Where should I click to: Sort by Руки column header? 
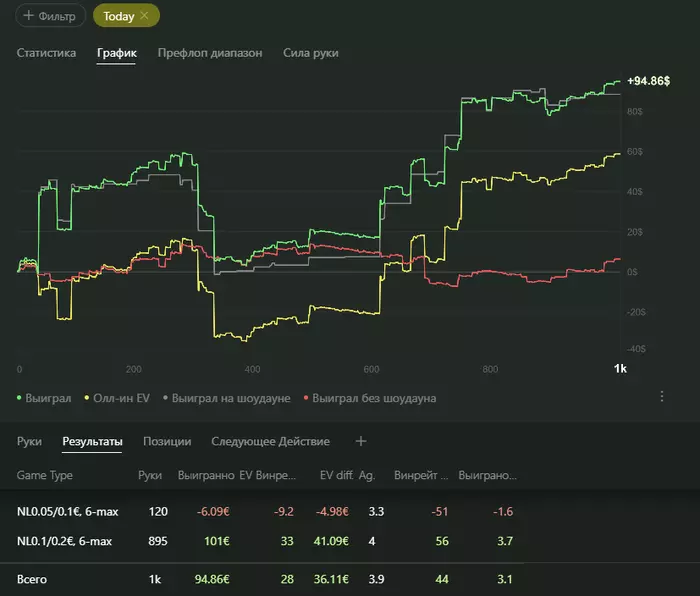150,475
